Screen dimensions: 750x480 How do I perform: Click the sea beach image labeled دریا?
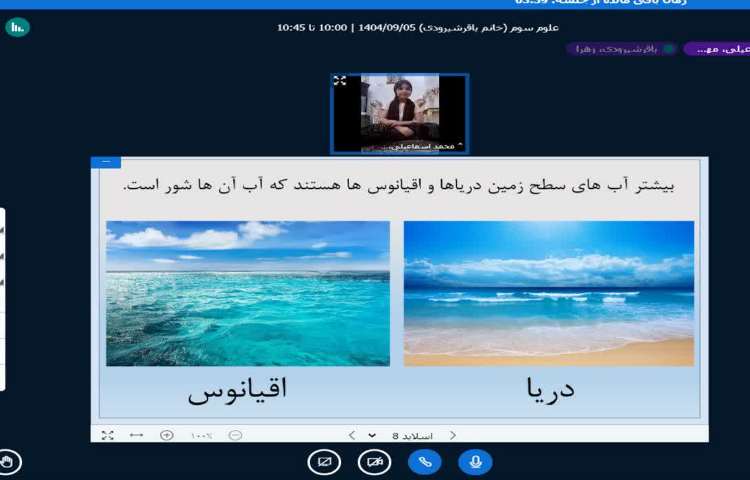point(549,293)
